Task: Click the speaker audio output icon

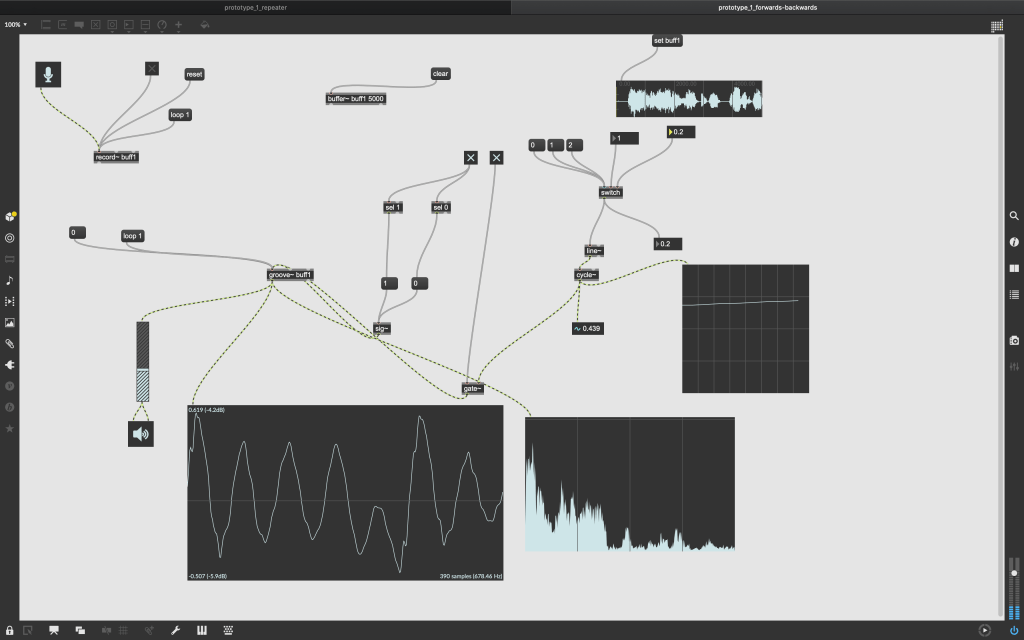Action: coord(141,433)
